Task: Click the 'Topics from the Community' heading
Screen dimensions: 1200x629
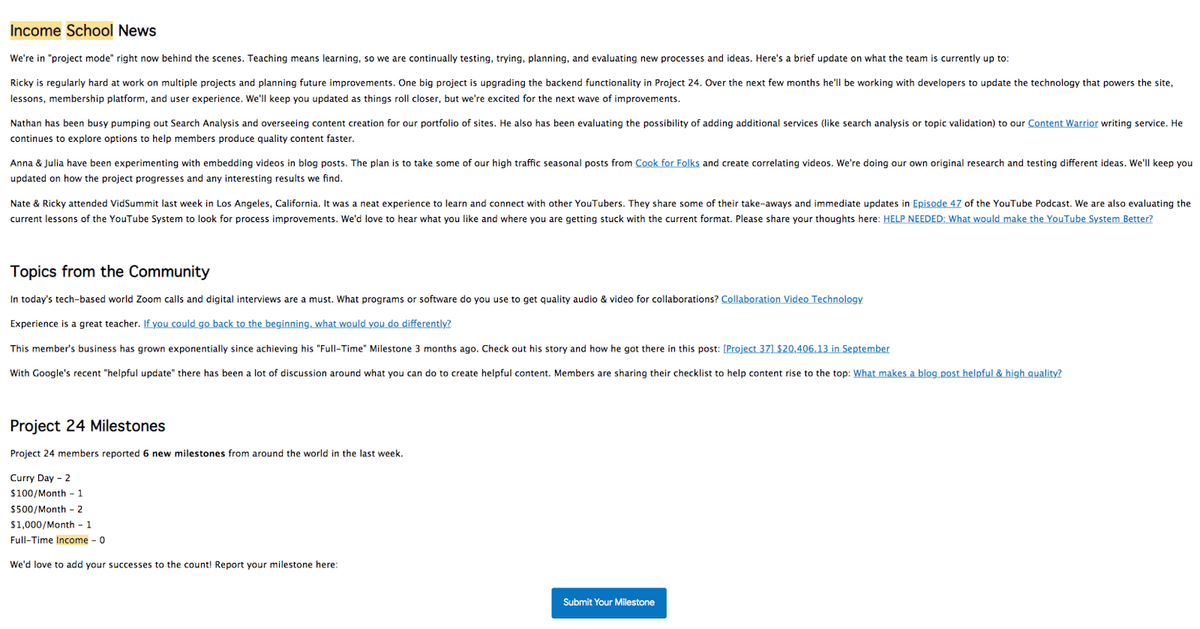Action: click(110, 272)
